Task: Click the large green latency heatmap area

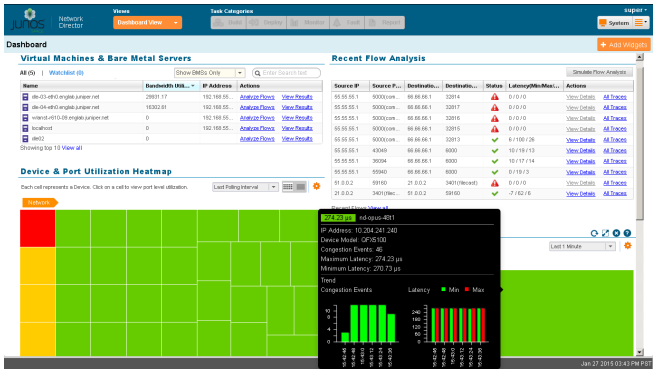Action: 567,313
